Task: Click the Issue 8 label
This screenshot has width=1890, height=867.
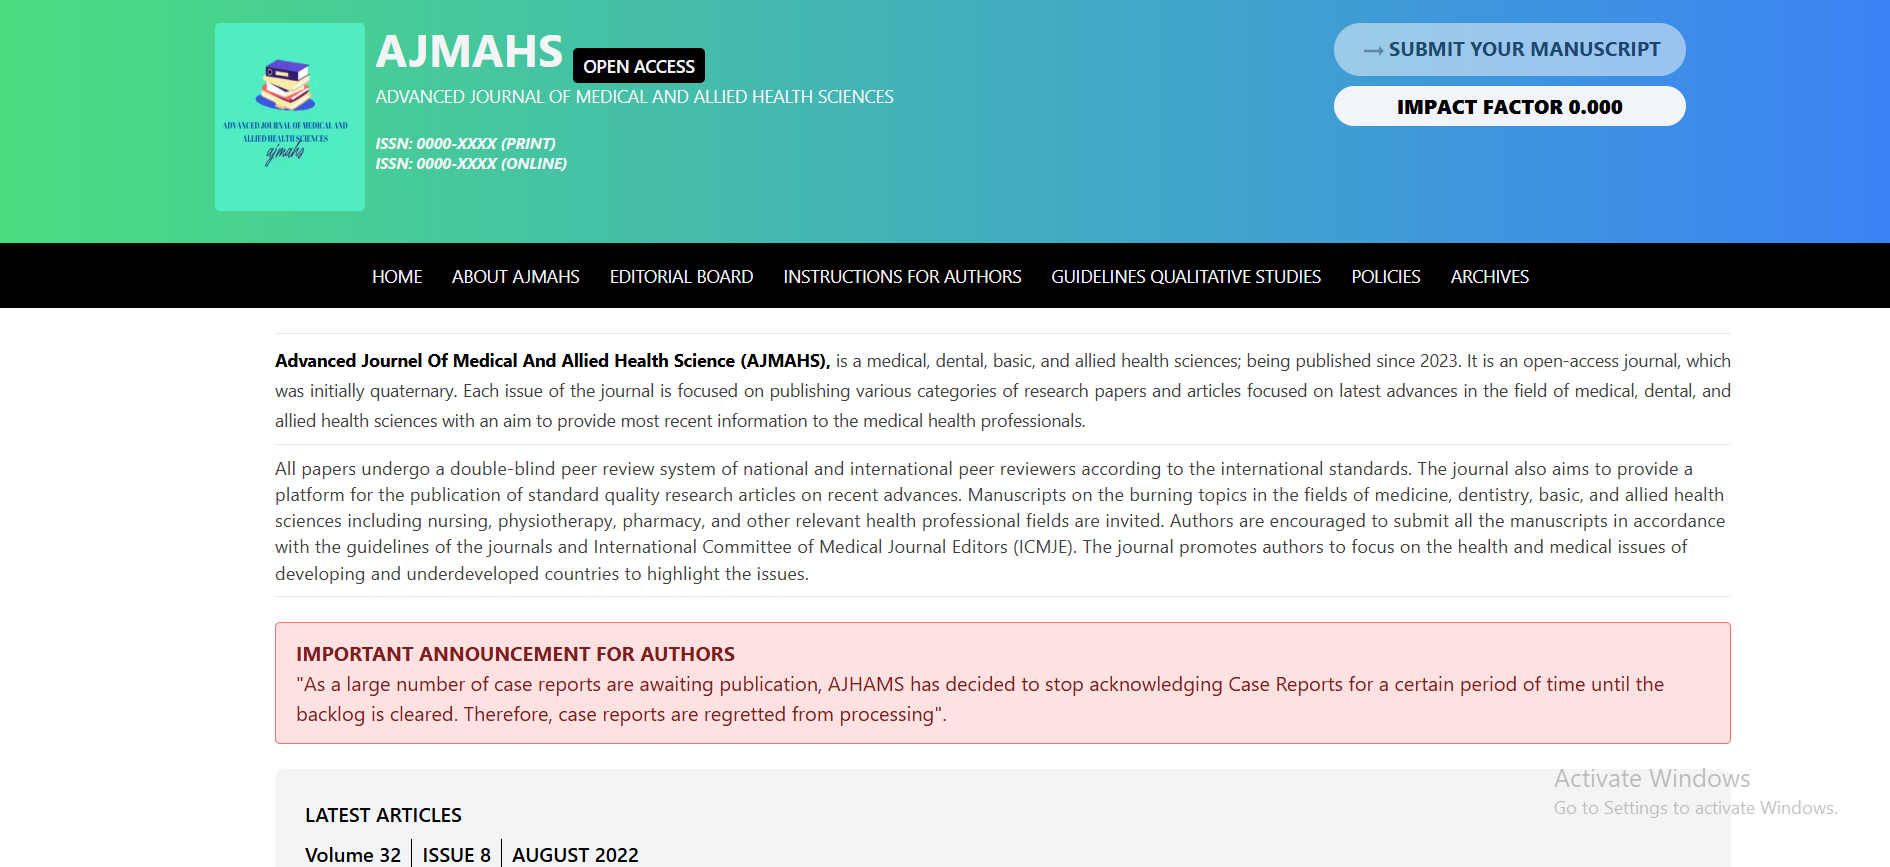Action: tap(457, 855)
